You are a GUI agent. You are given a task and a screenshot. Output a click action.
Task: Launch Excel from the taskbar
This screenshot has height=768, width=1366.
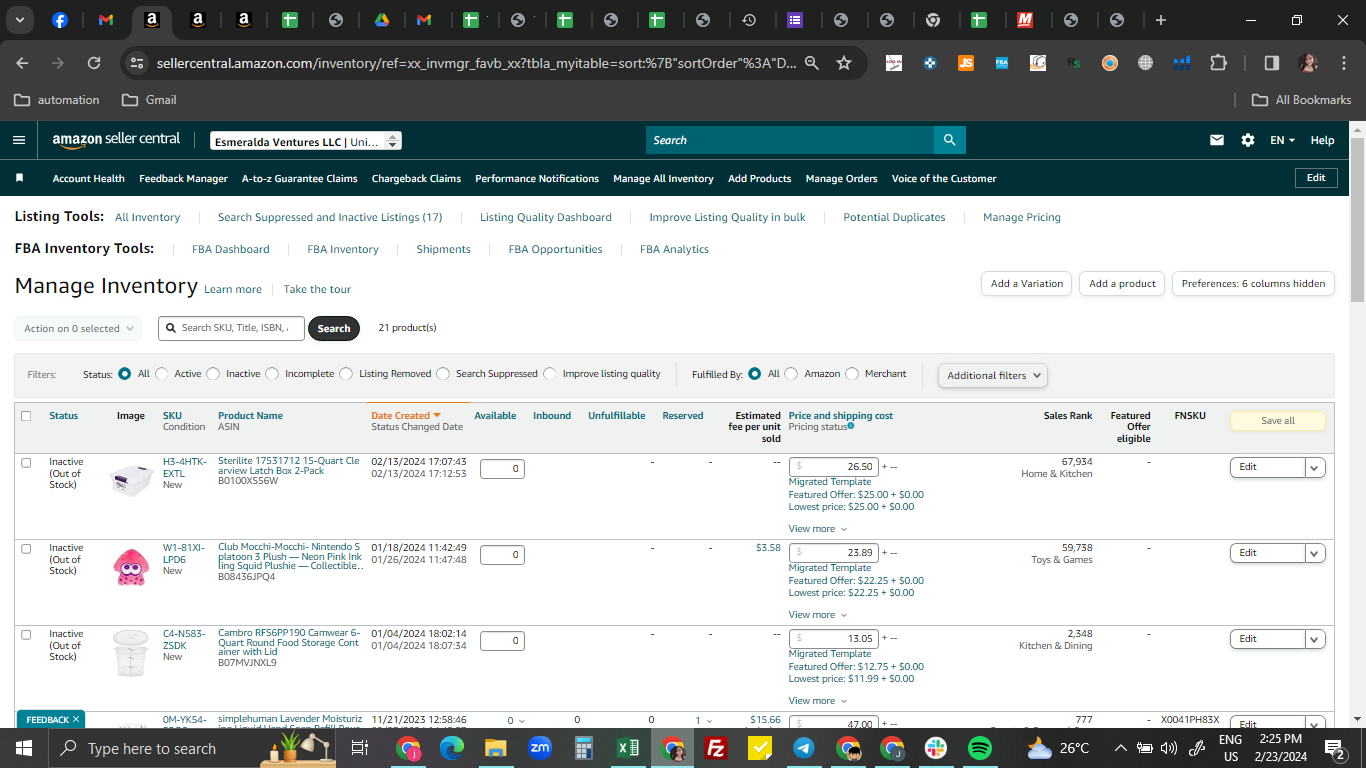point(628,748)
